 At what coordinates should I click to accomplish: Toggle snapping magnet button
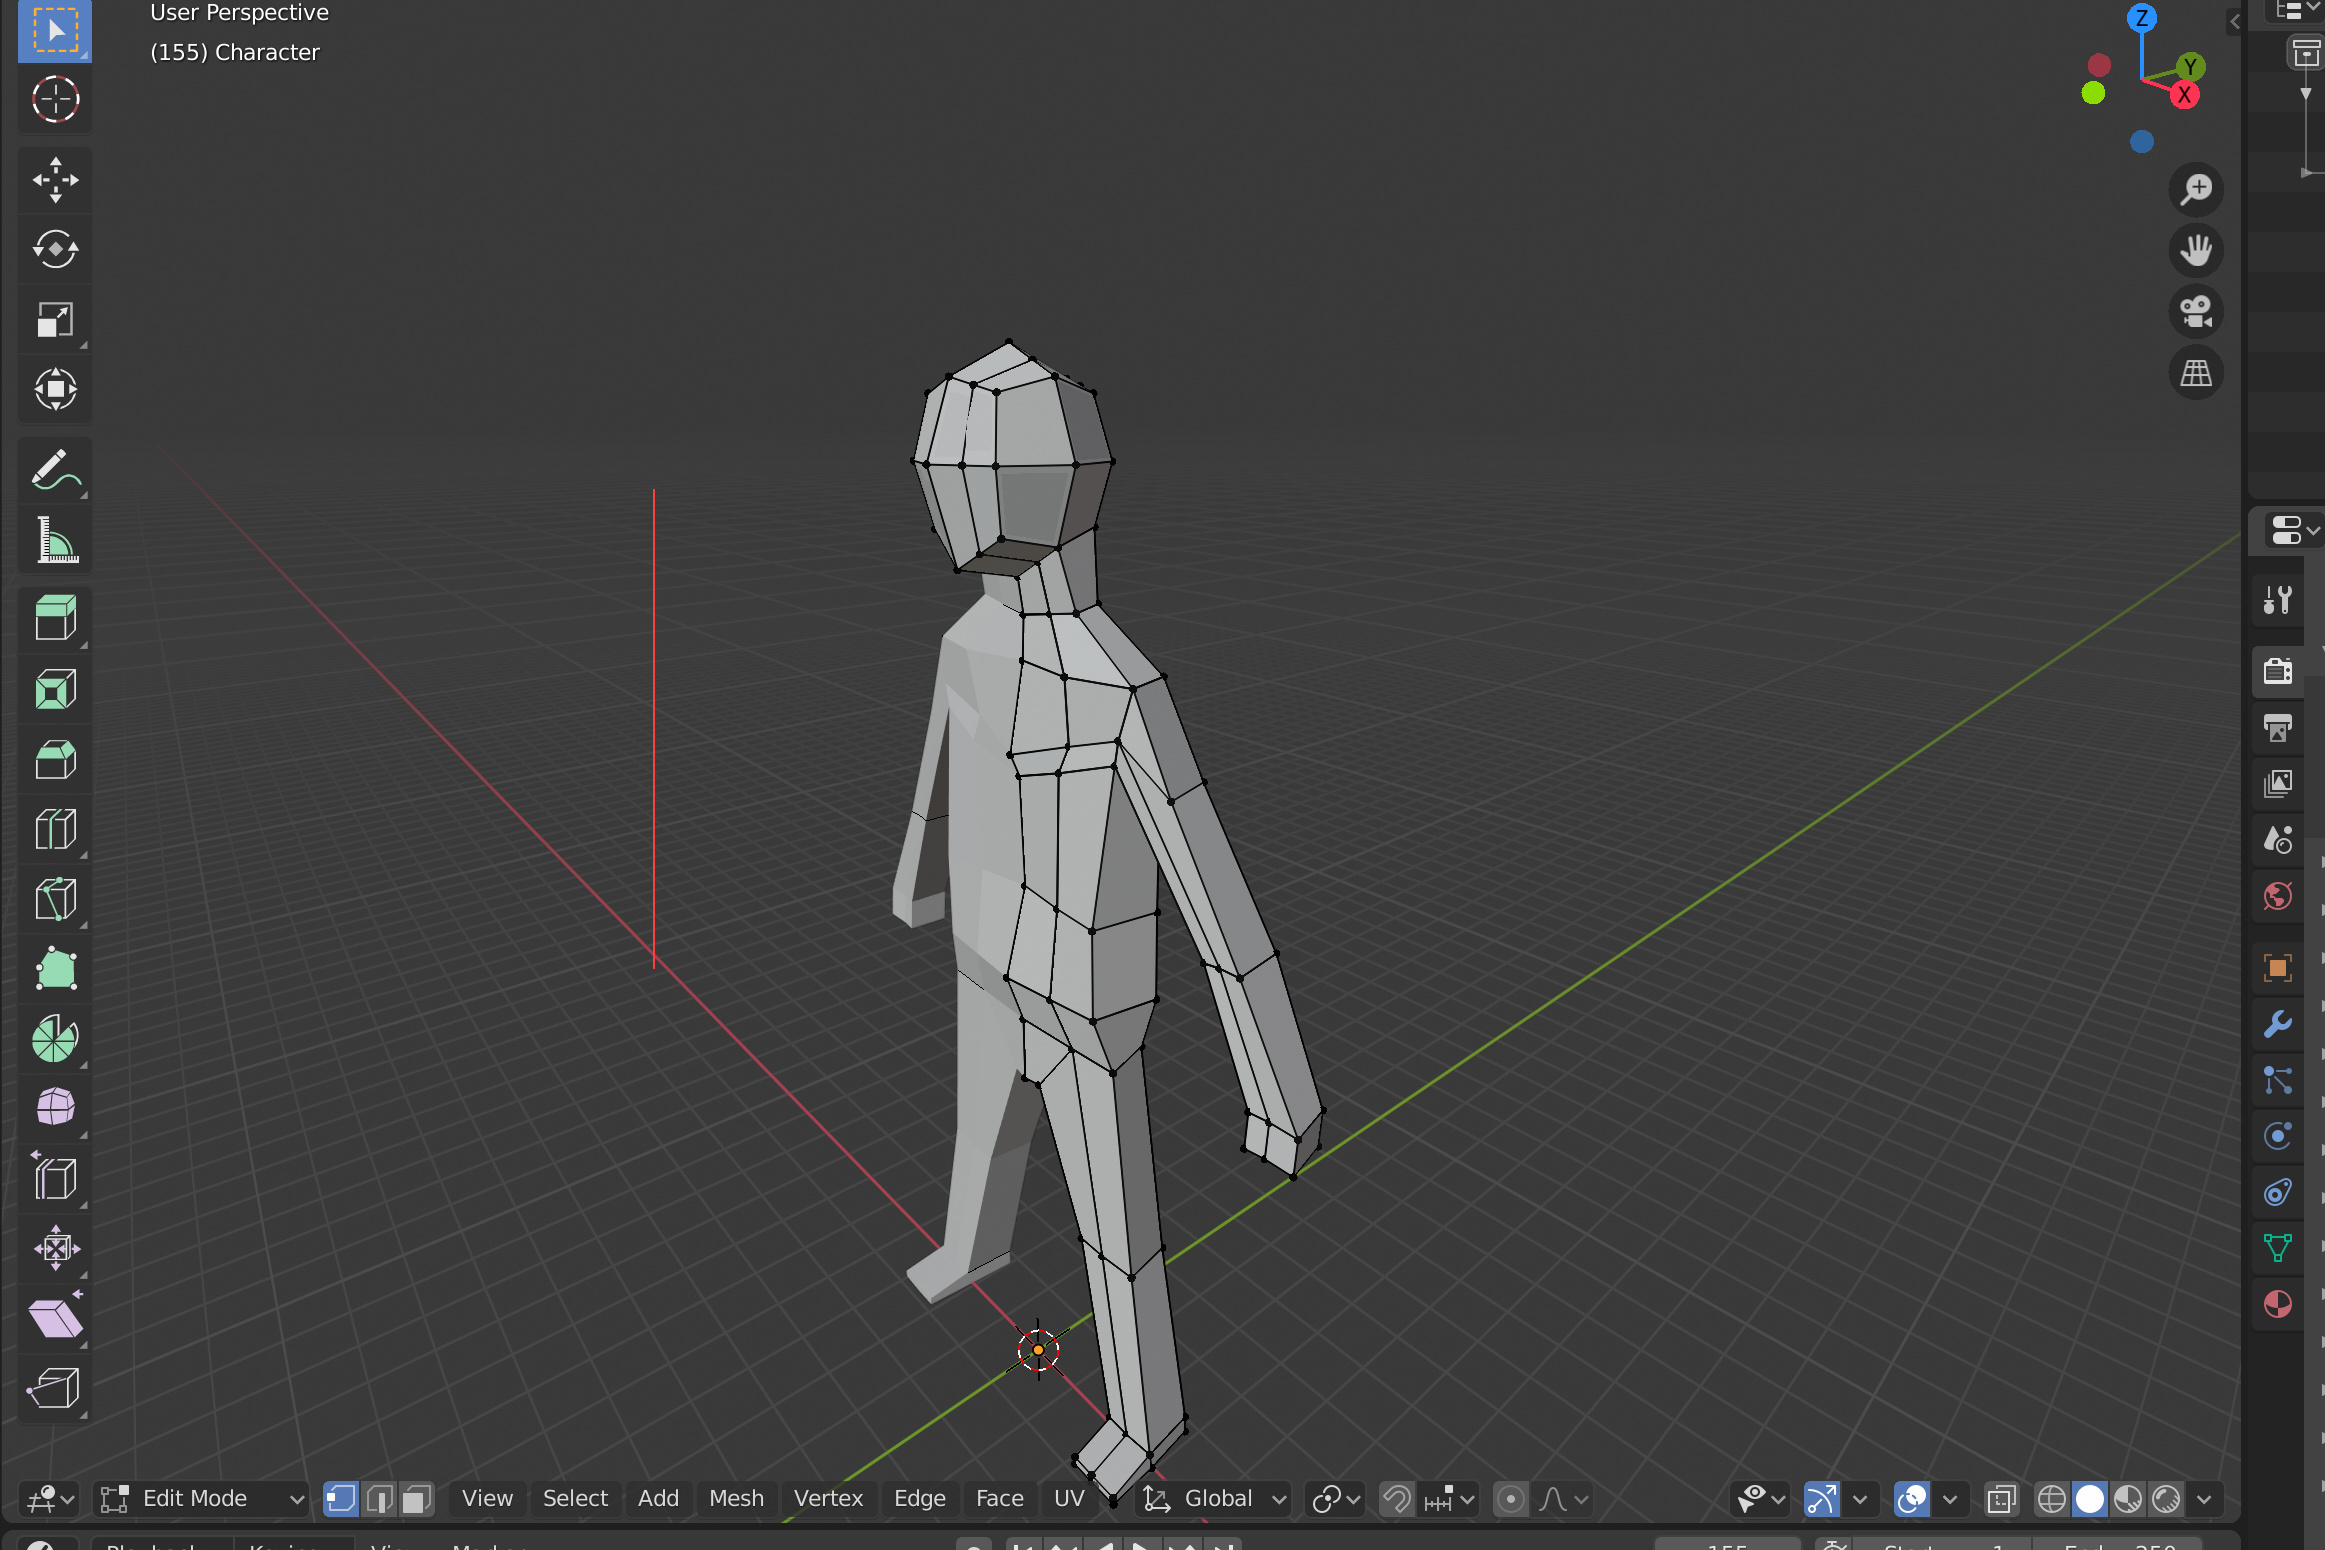click(x=1397, y=1498)
